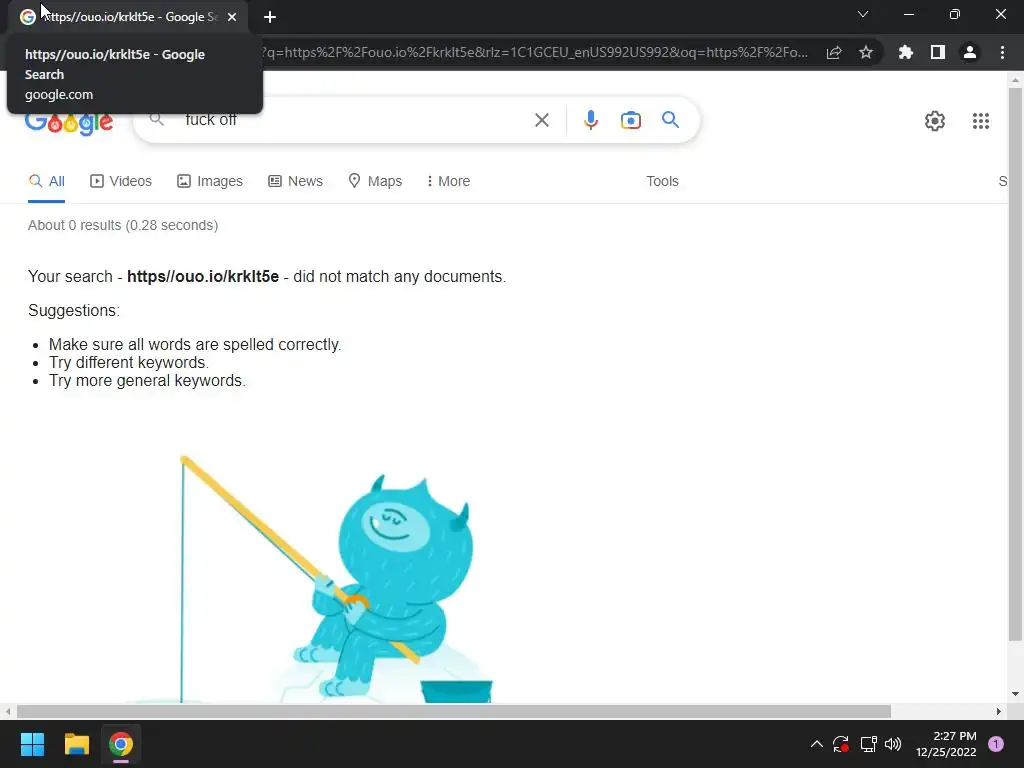Viewport: 1024px width, 768px height.
Task: Click the Google logo
Action: coord(69,122)
